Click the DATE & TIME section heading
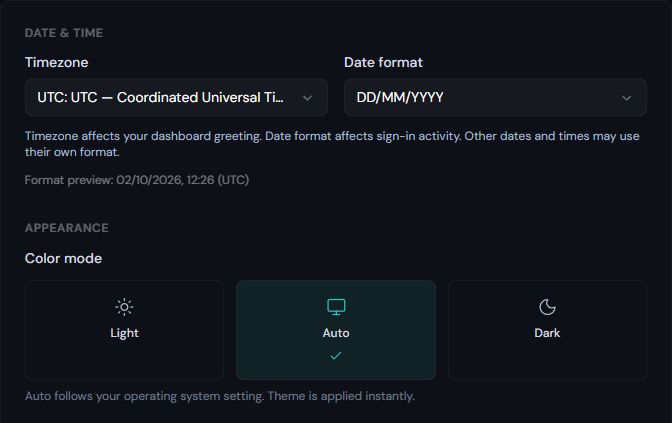Viewport: 672px width, 423px height. pyautogui.click(x=64, y=33)
